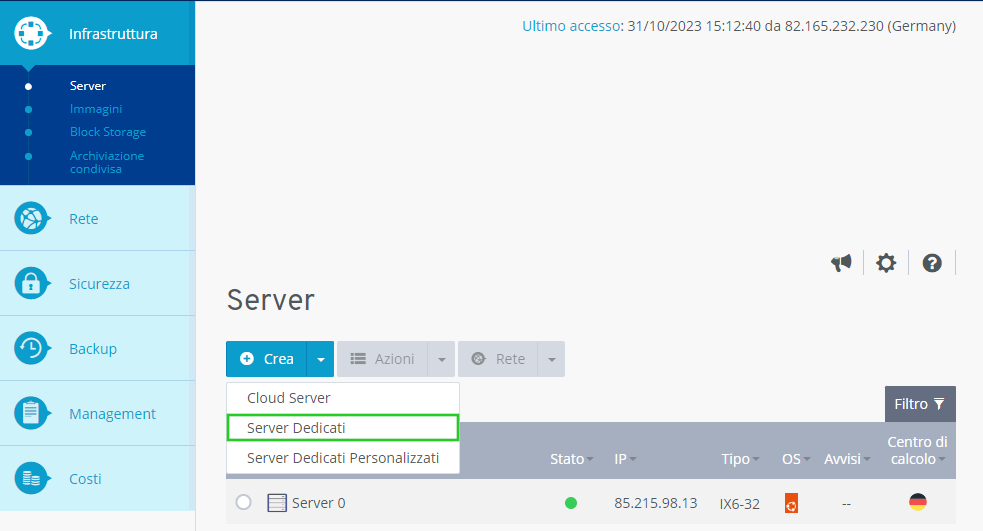Image resolution: width=983 pixels, height=531 pixels.
Task: Open announcements megaphone icon
Action: pyautogui.click(x=841, y=263)
